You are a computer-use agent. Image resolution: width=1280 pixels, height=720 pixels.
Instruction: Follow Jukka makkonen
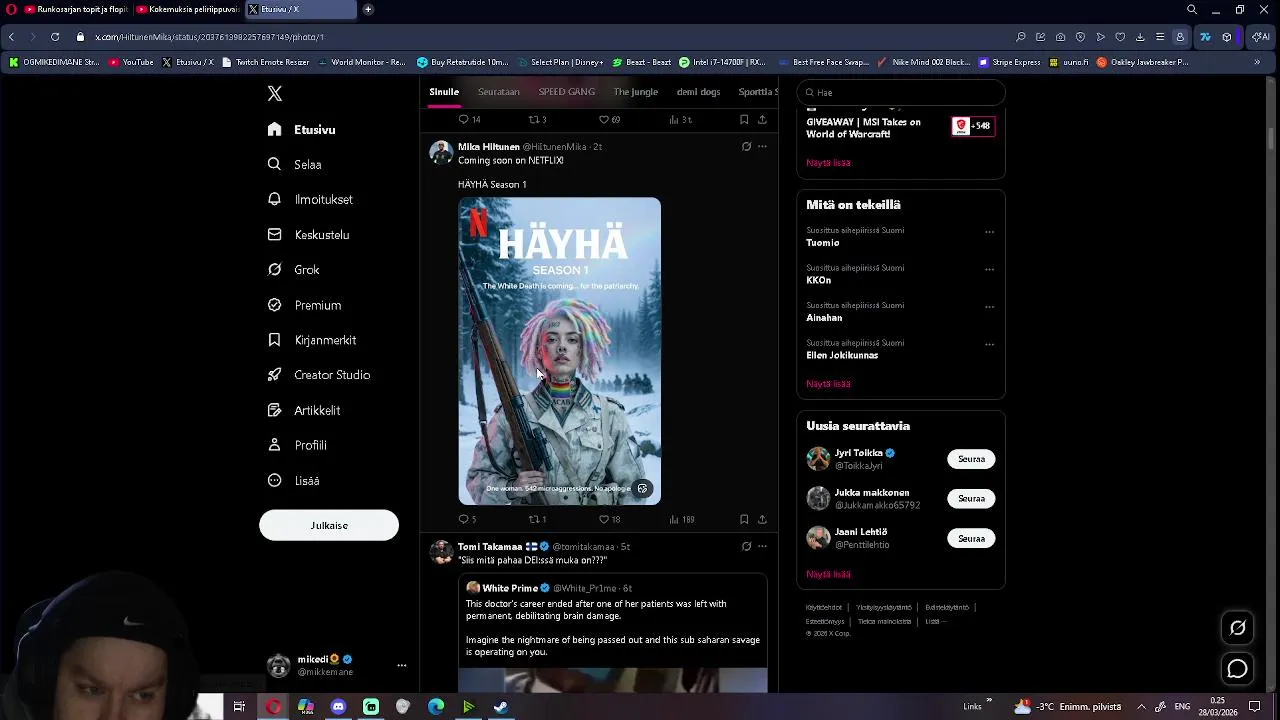pyautogui.click(x=971, y=498)
